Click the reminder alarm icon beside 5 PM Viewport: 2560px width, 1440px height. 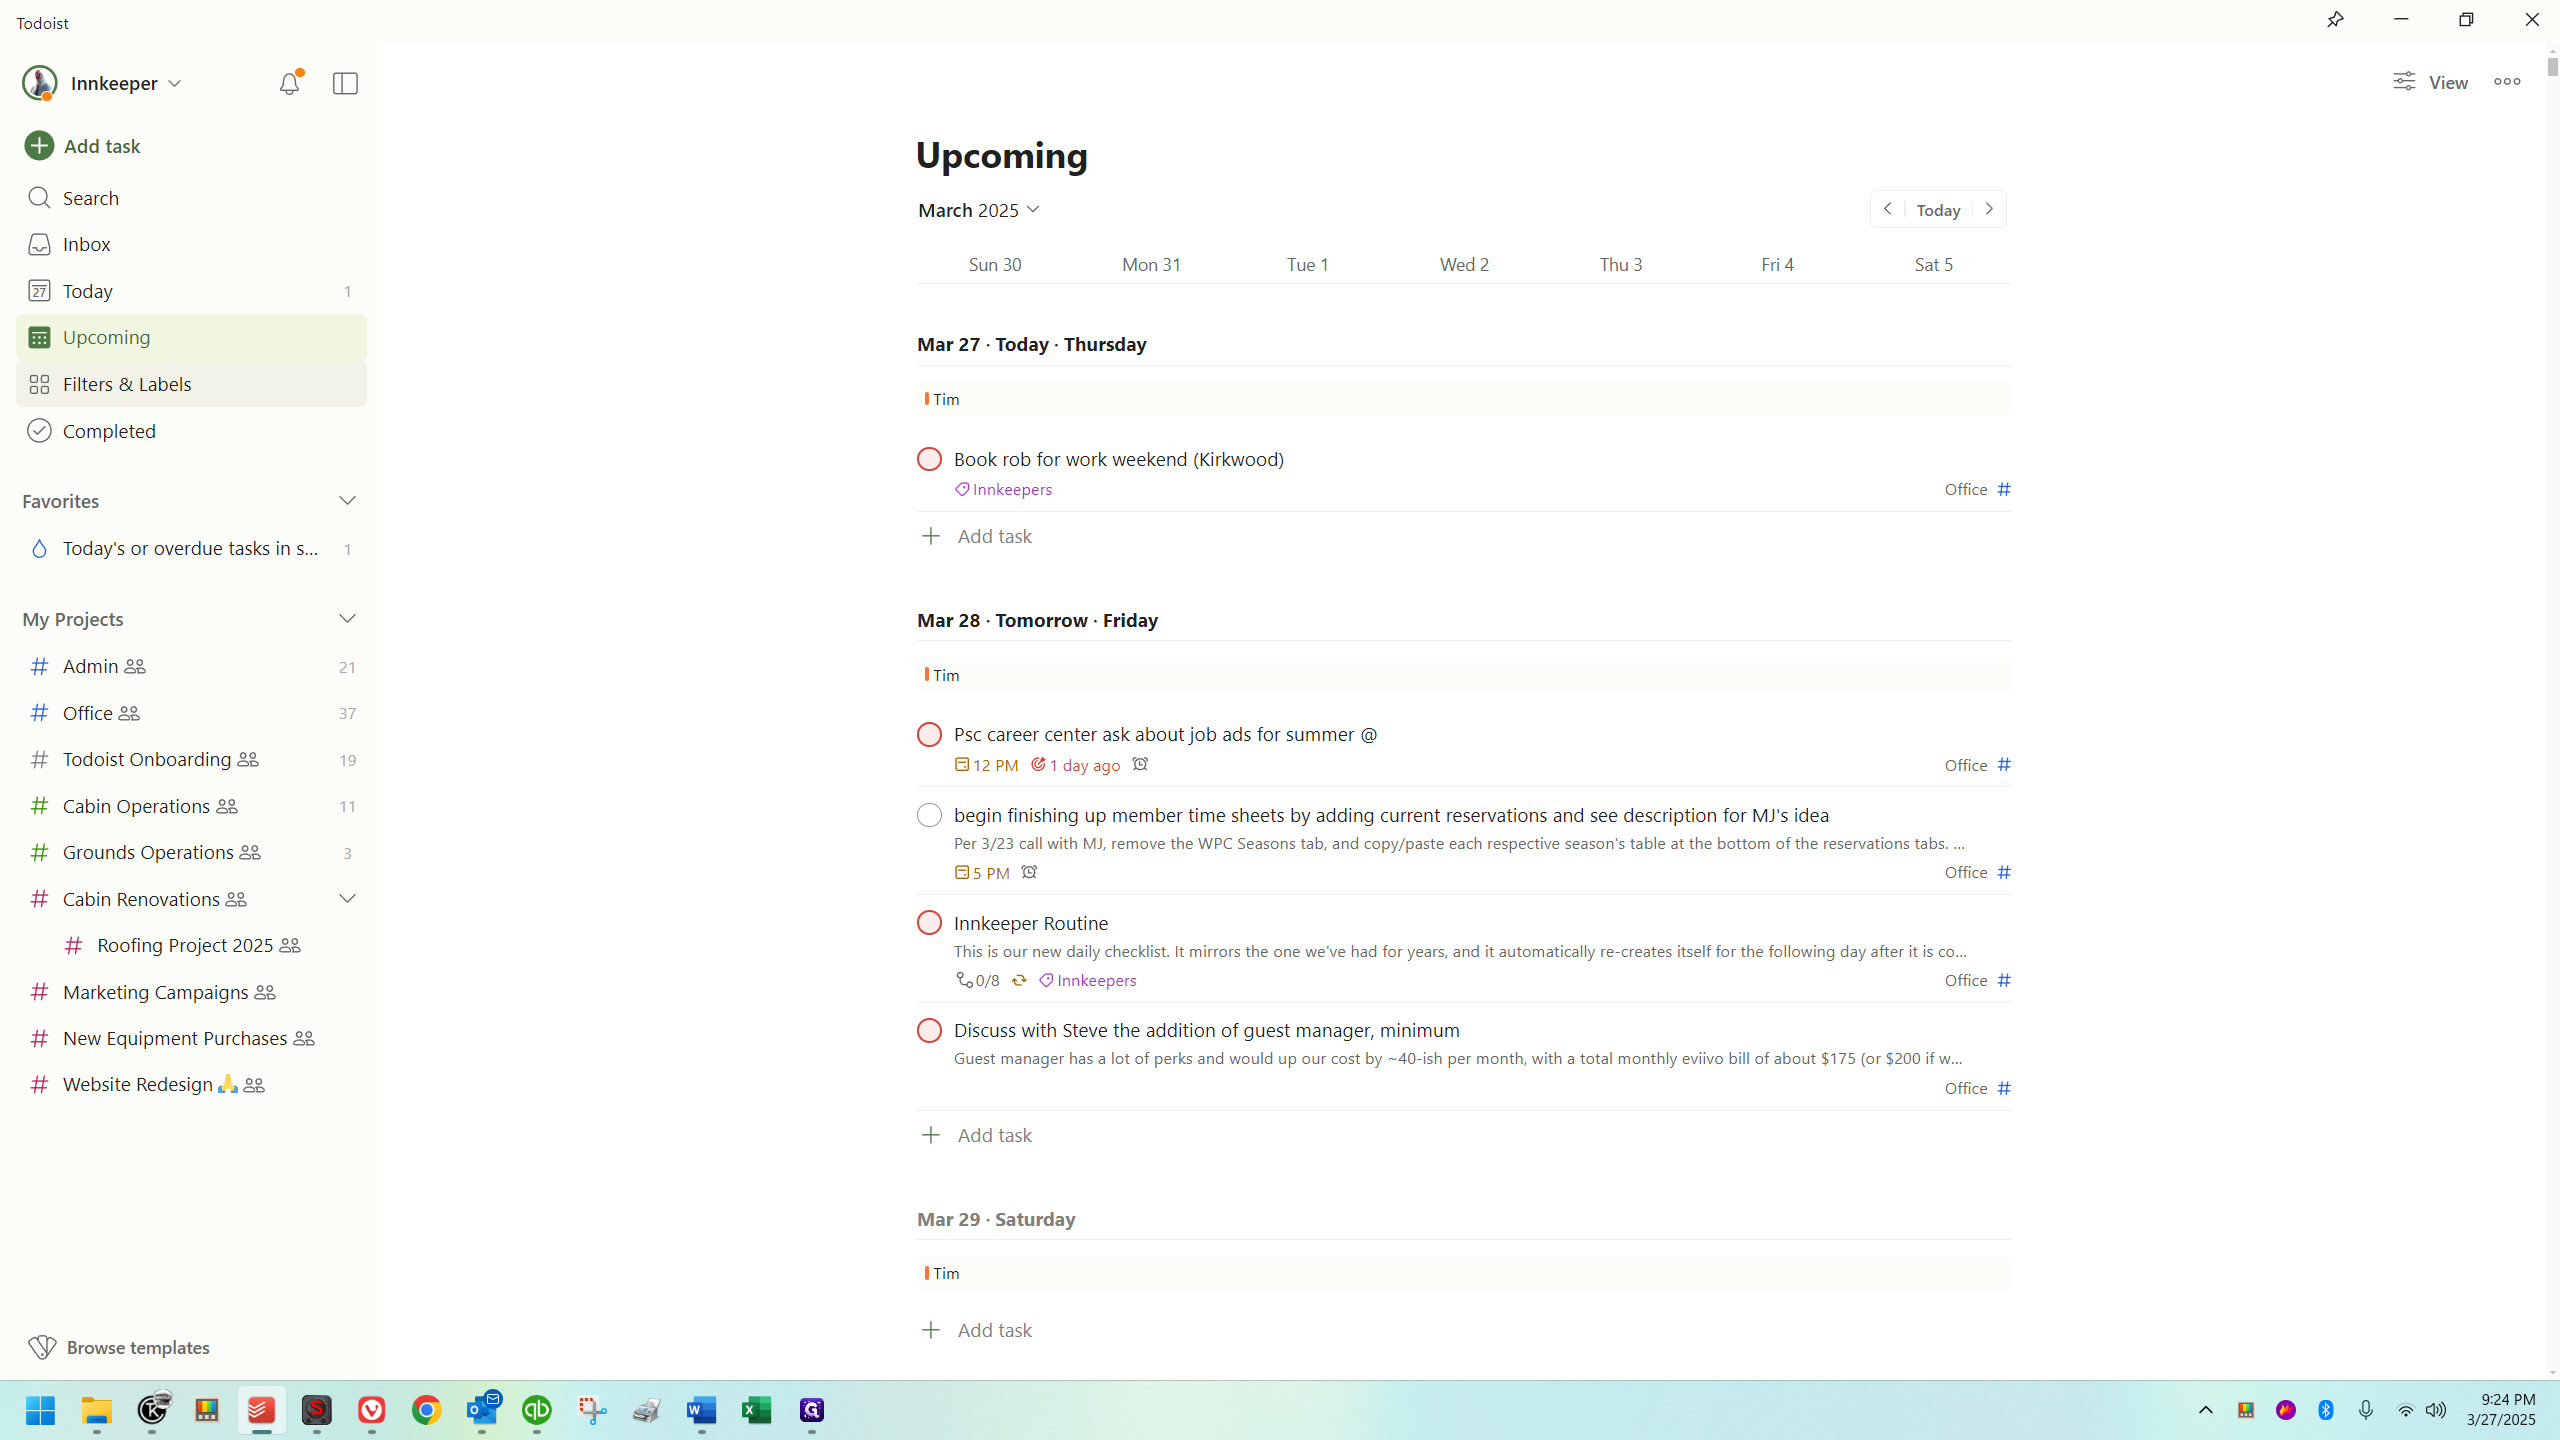[x=1029, y=872]
